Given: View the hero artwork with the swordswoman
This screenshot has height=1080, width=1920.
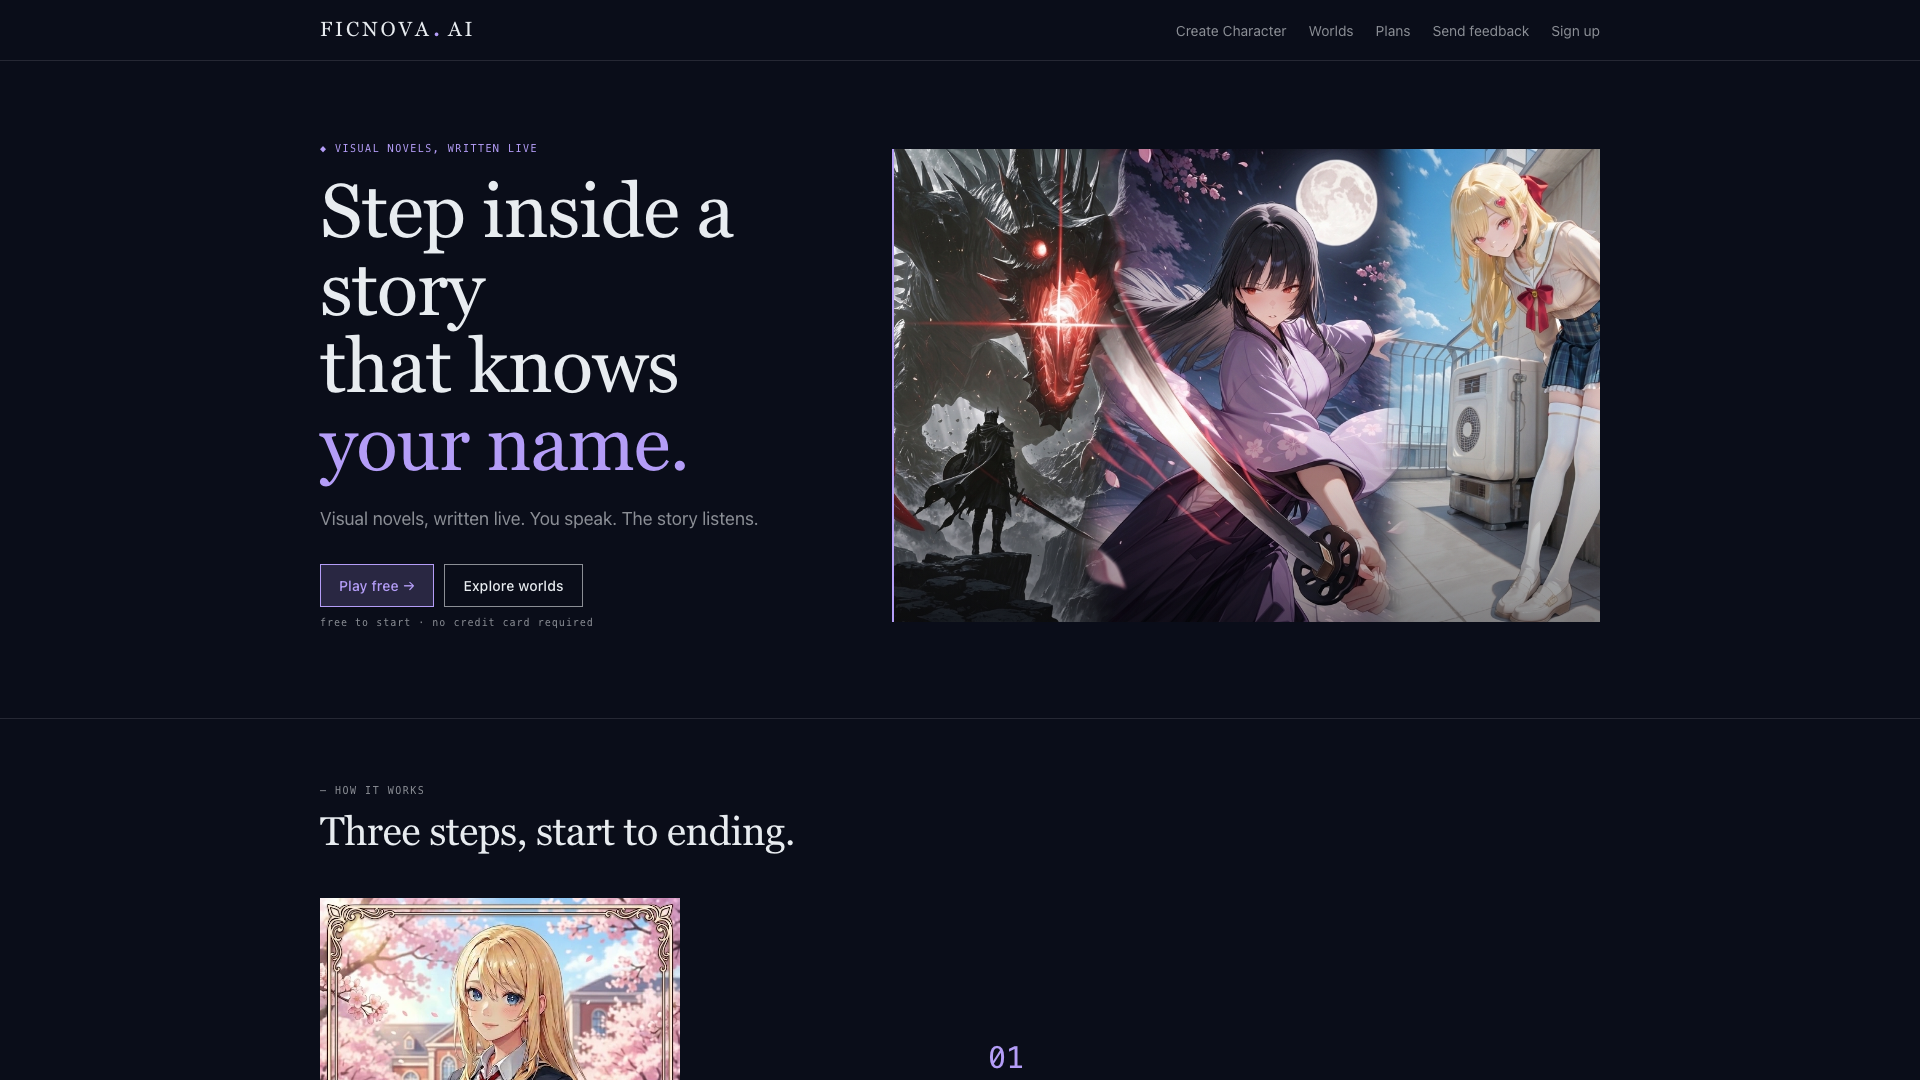Looking at the screenshot, I should coord(1246,385).
